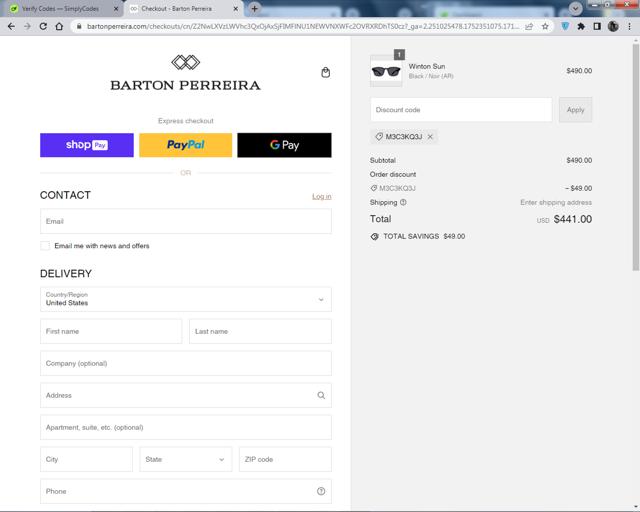This screenshot has width=640, height=512.
Task: Focus the Email field
Action: [x=186, y=221]
